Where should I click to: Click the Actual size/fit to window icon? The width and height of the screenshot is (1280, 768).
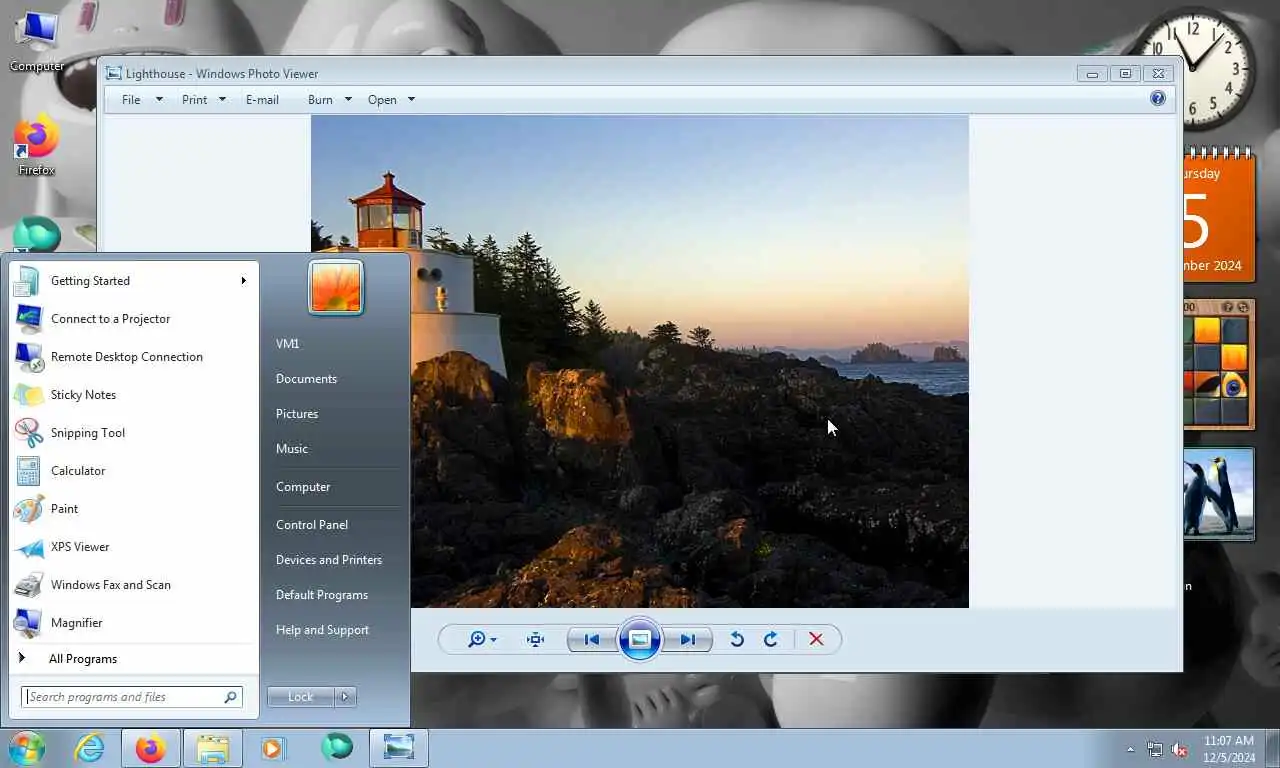(x=535, y=639)
